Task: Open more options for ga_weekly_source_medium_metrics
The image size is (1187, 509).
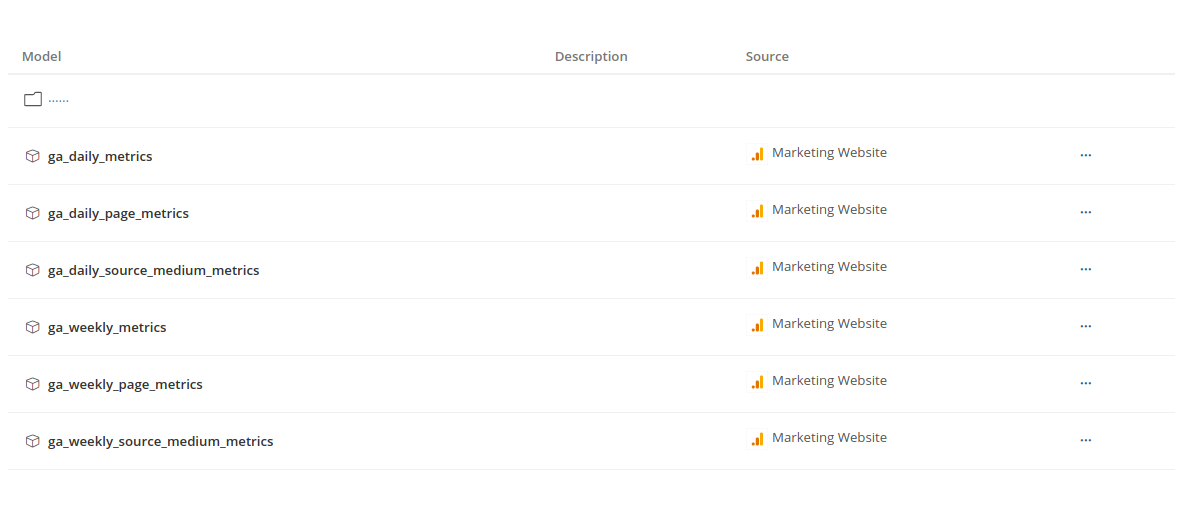Action: point(1085,440)
